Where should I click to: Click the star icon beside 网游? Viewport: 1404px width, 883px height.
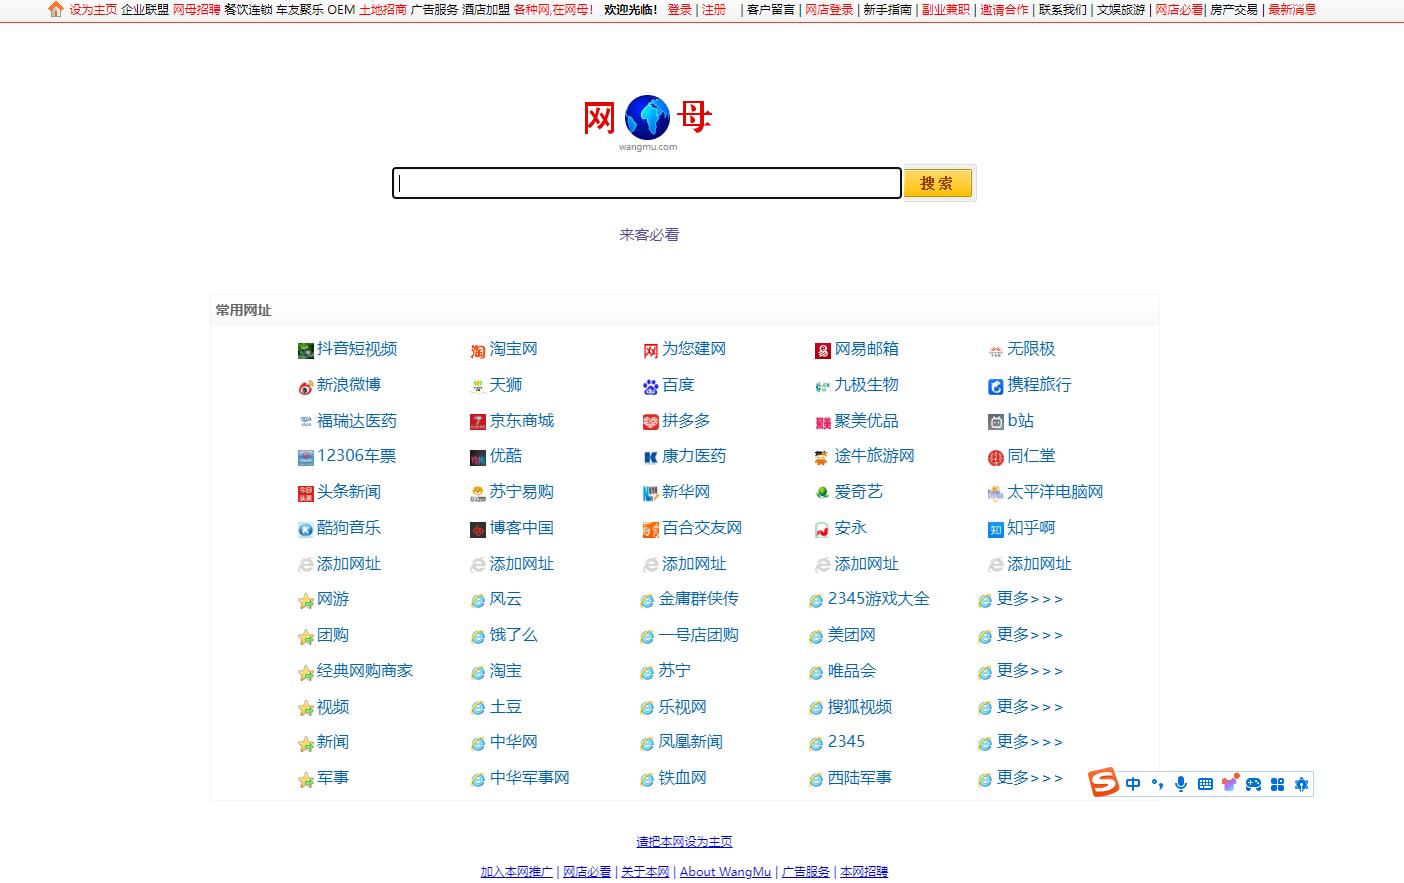tap(306, 601)
